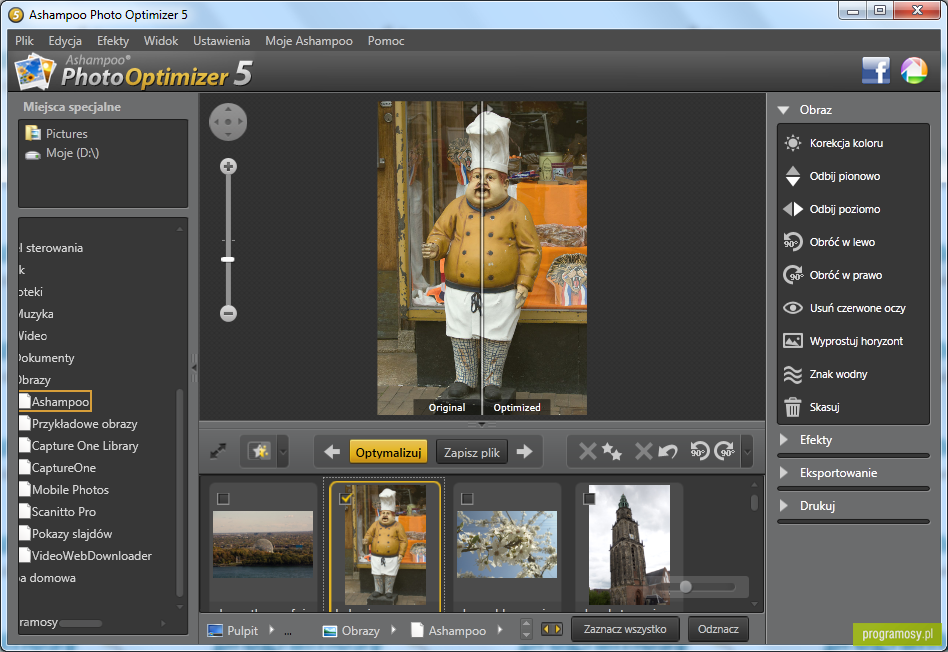Screen dimensions: 948x652
Task: Click the Skasuj trash can icon
Action: tap(792, 407)
